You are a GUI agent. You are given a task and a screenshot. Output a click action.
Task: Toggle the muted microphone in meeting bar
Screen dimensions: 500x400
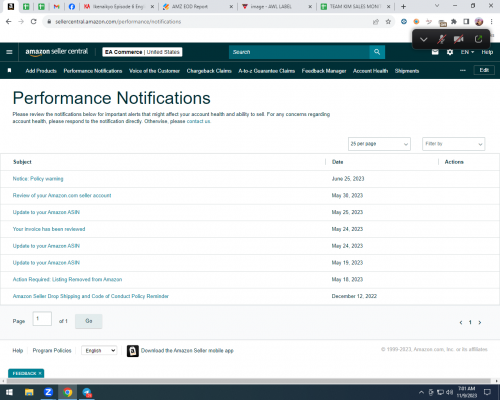[441, 39]
